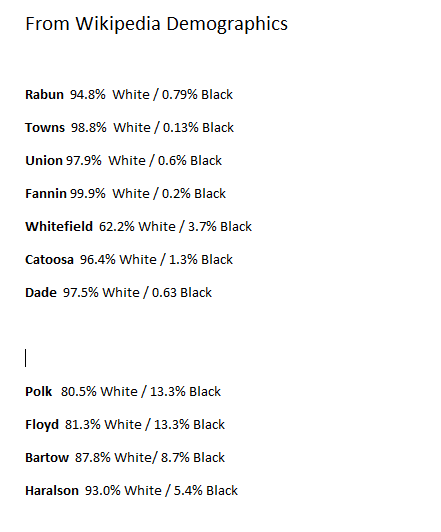The image size is (441, 532).
Task: Click '5.4% Black' in the Haralson line
Action: [x=206, y=491]
